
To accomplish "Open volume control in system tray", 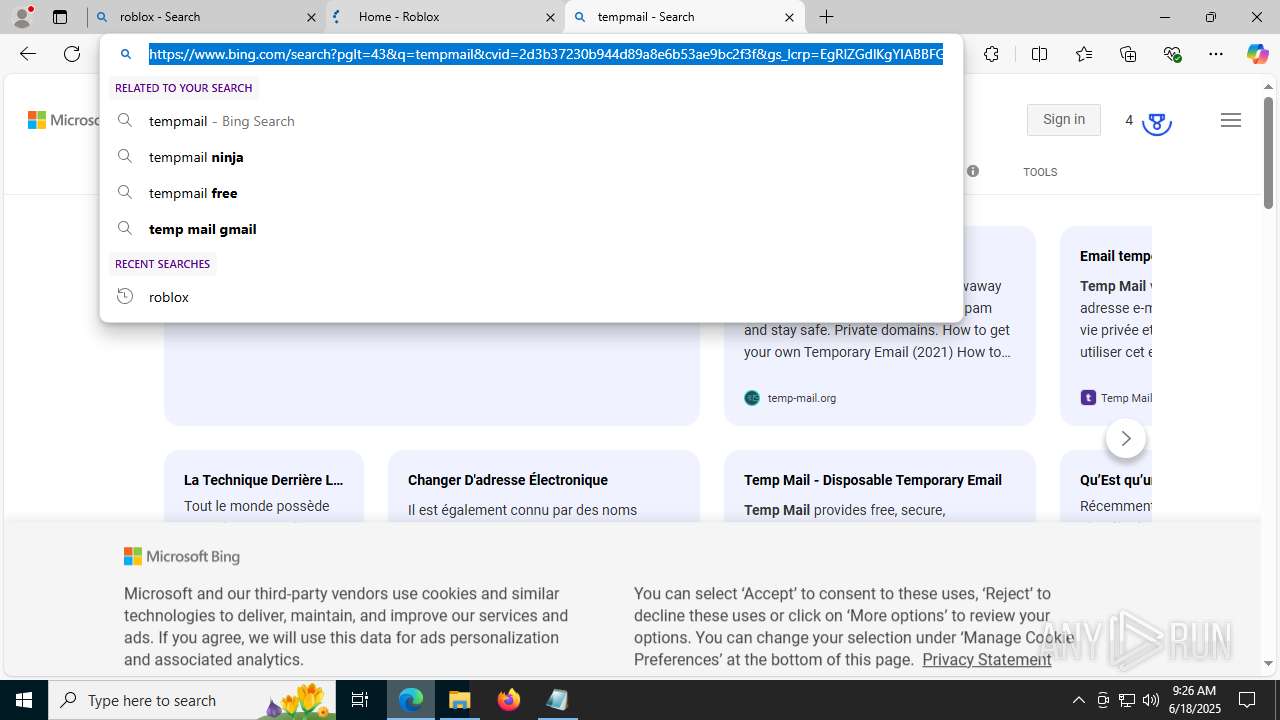I will (x=1151, y=700).
